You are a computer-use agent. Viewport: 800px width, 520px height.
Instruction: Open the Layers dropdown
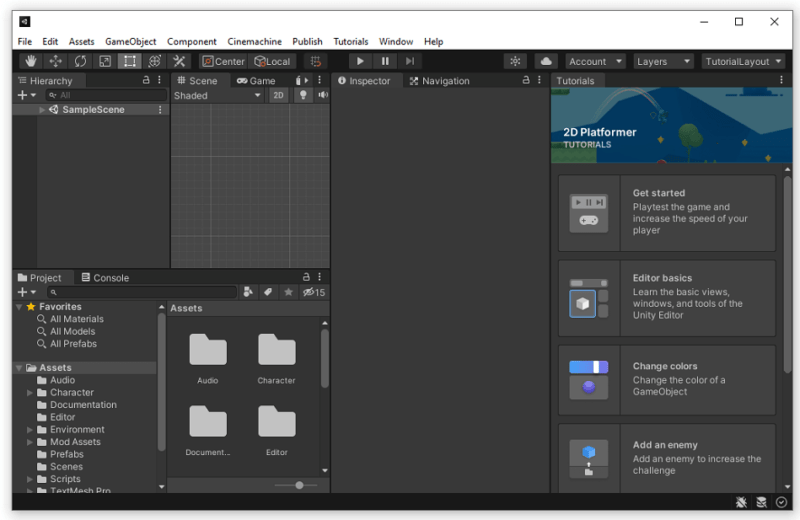[663, 61]
